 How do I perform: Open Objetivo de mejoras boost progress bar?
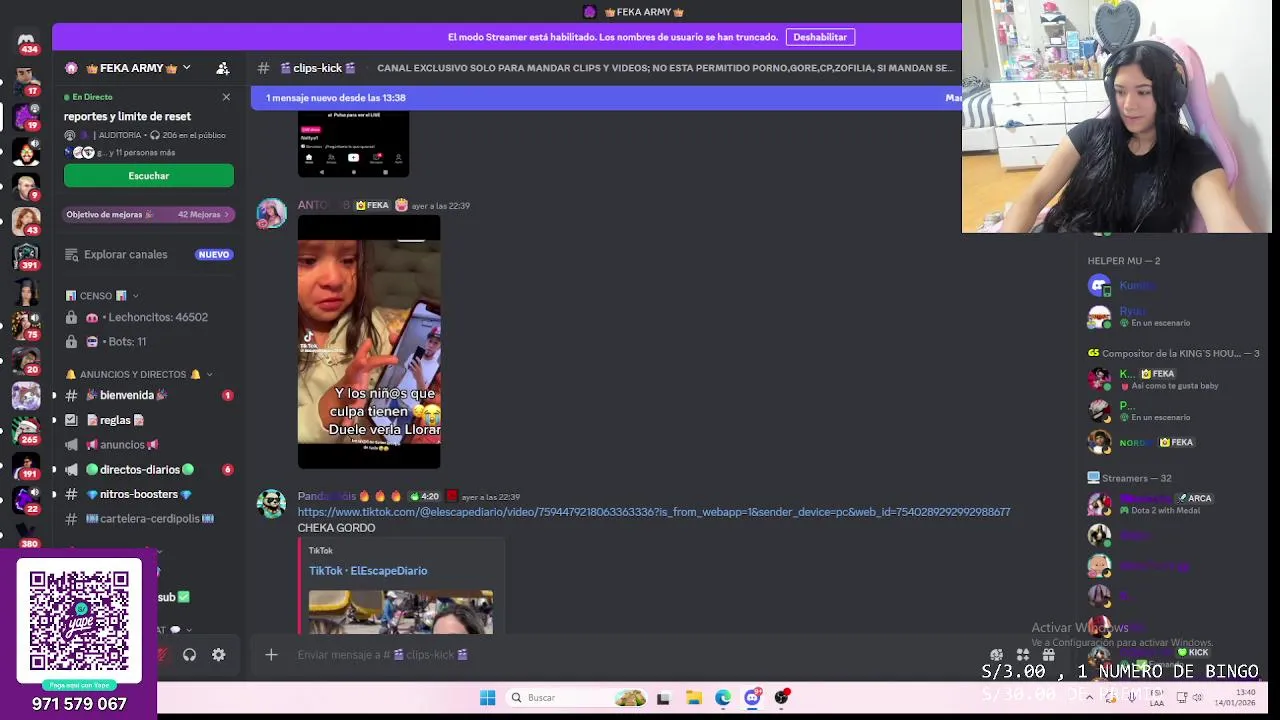[149, 214]
